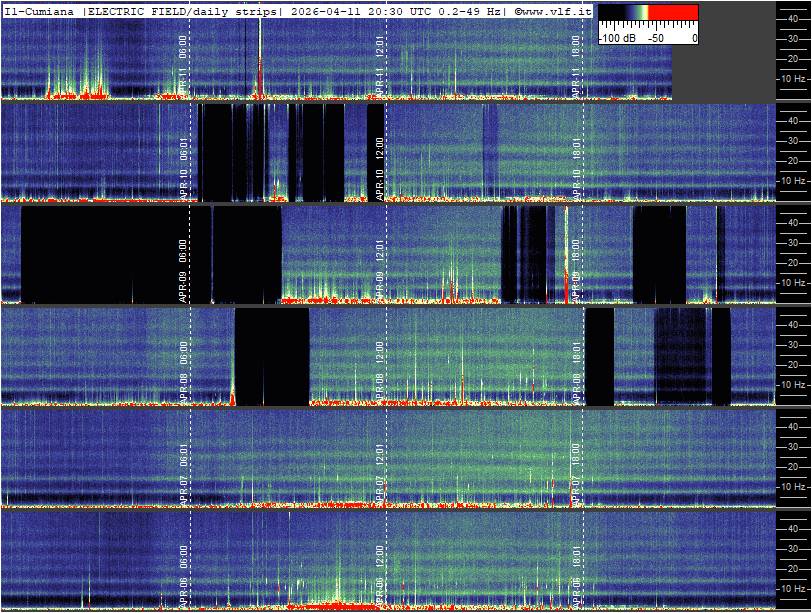Open the www.vlf.it link in header
Image resolution: width=812 pixels, height=613 pixels.
[553, 10]
